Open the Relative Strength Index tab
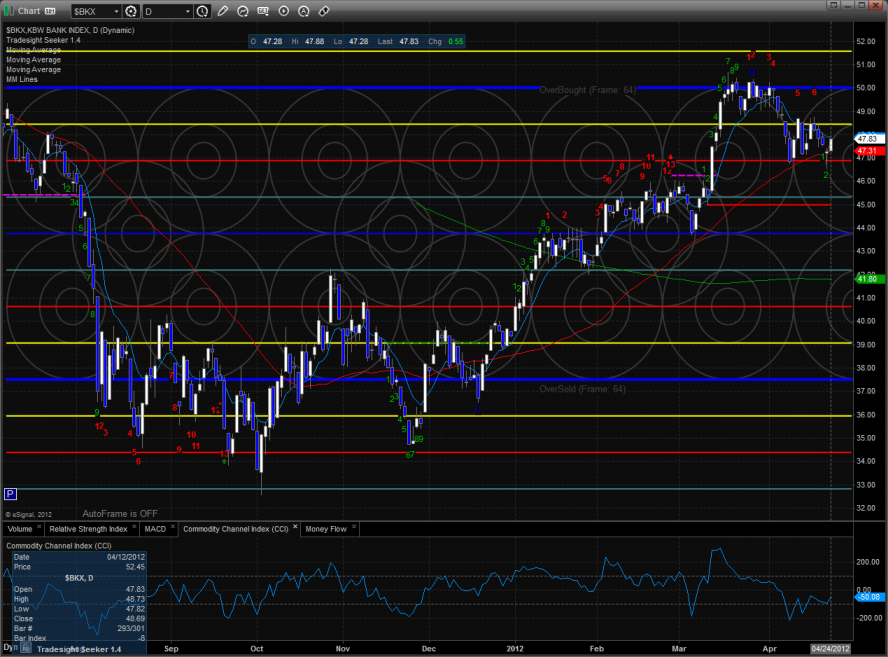 pos(89,528)
